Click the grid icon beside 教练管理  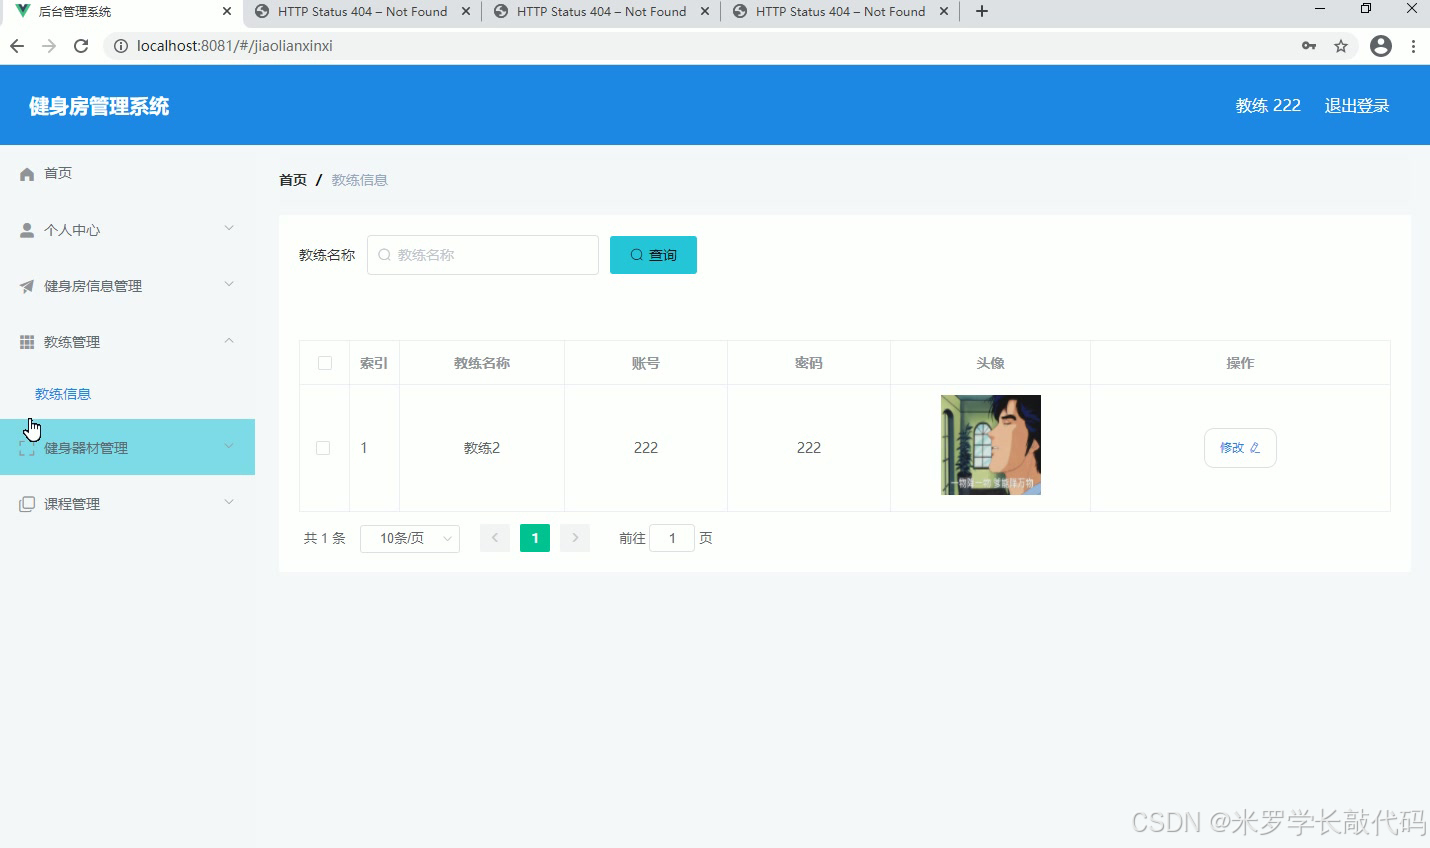26,341
